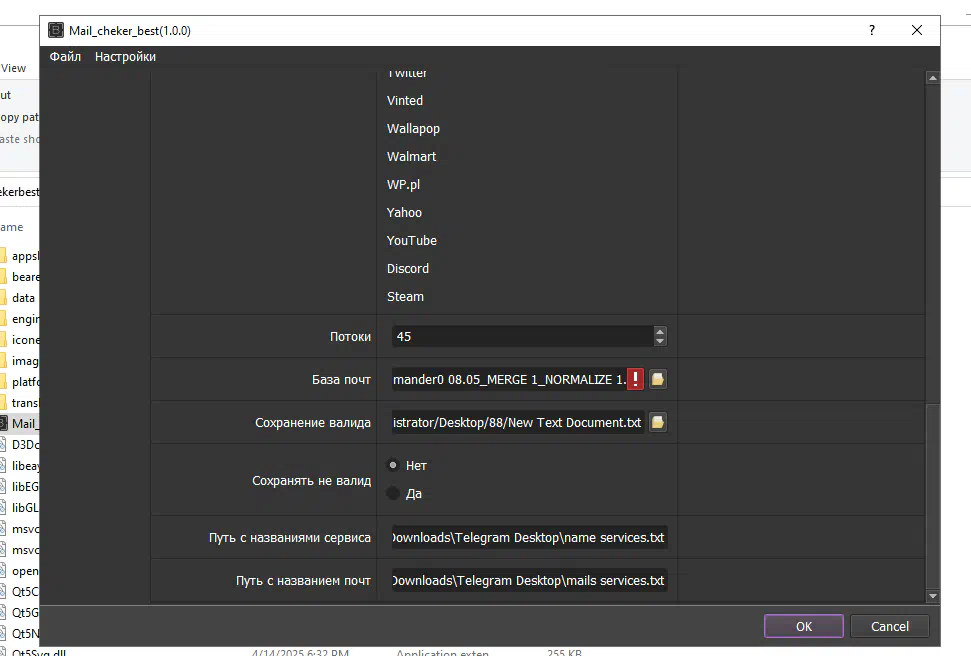The width and height of the screenshot is (971, 656).
Task: Click the mails services.txt path field
Action: click(x=529, y=580)
